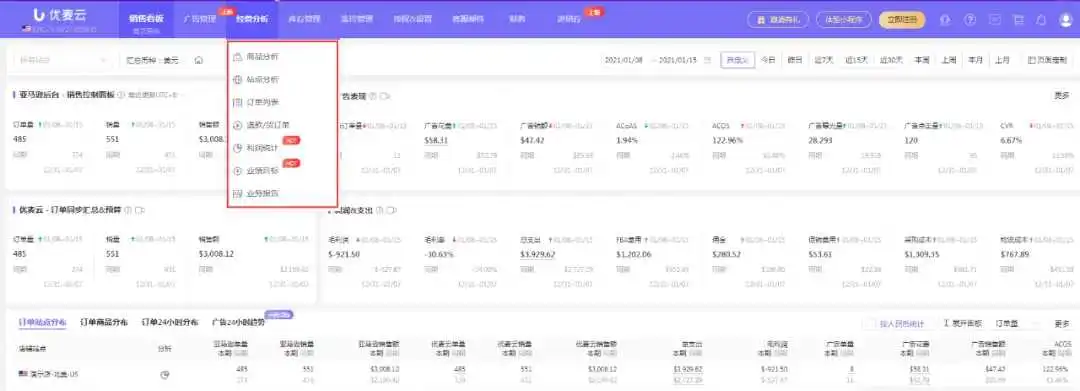Click 更多 above the table
1080x391 pixels.
(1061, 324)
